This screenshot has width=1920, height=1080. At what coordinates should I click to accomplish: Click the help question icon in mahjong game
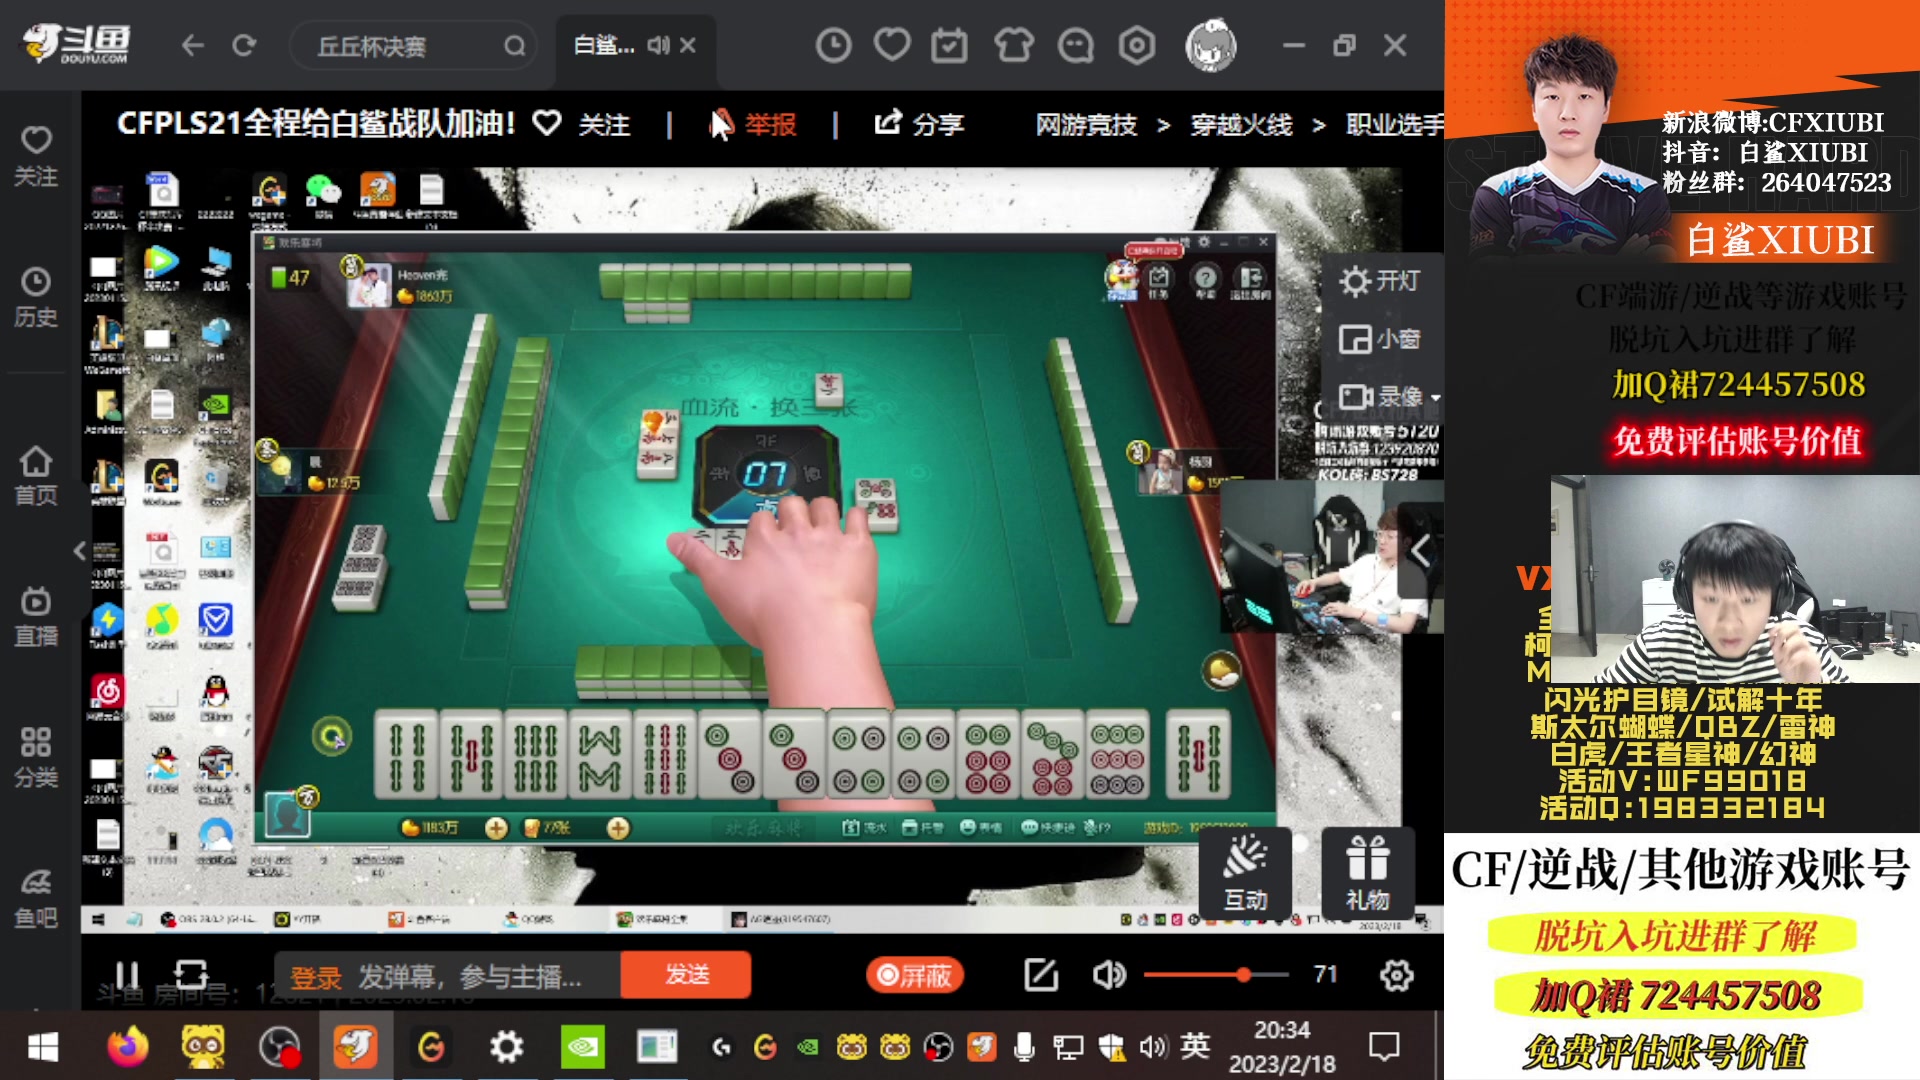click(x=1206, y=279)
